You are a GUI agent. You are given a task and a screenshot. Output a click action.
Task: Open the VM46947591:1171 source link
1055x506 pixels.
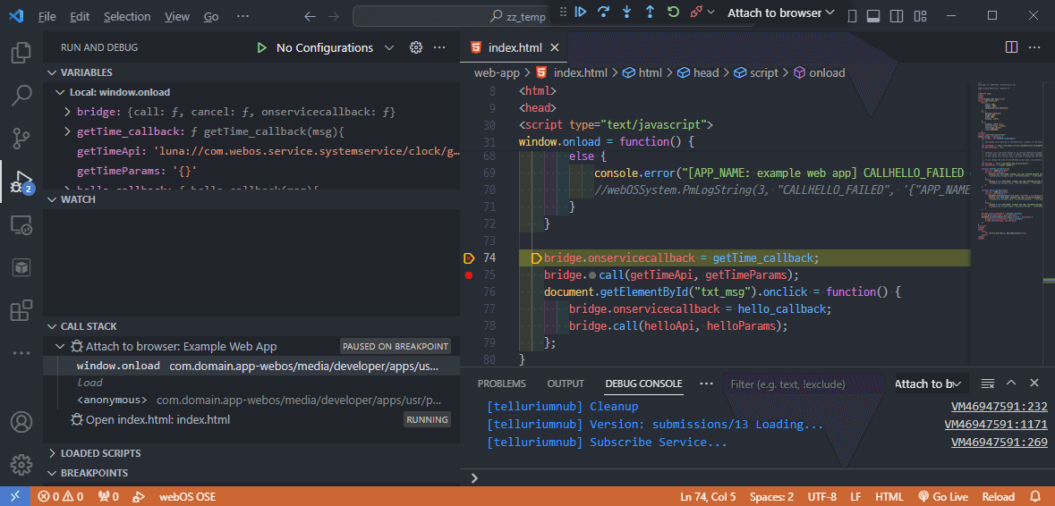point(996,425)
